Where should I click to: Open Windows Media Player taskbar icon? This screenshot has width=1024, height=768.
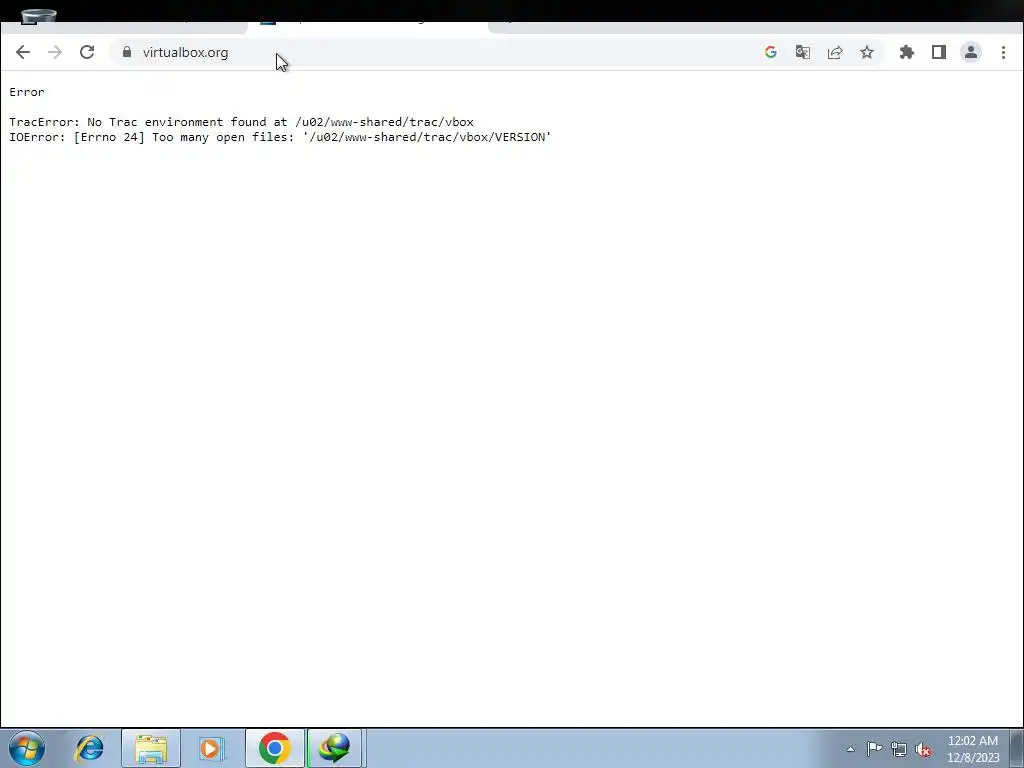212,748
